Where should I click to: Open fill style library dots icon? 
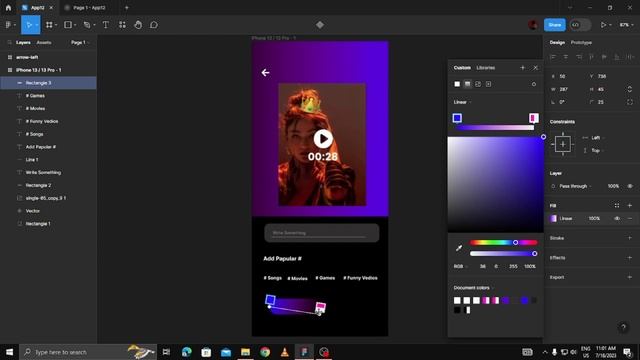(617, 205)
